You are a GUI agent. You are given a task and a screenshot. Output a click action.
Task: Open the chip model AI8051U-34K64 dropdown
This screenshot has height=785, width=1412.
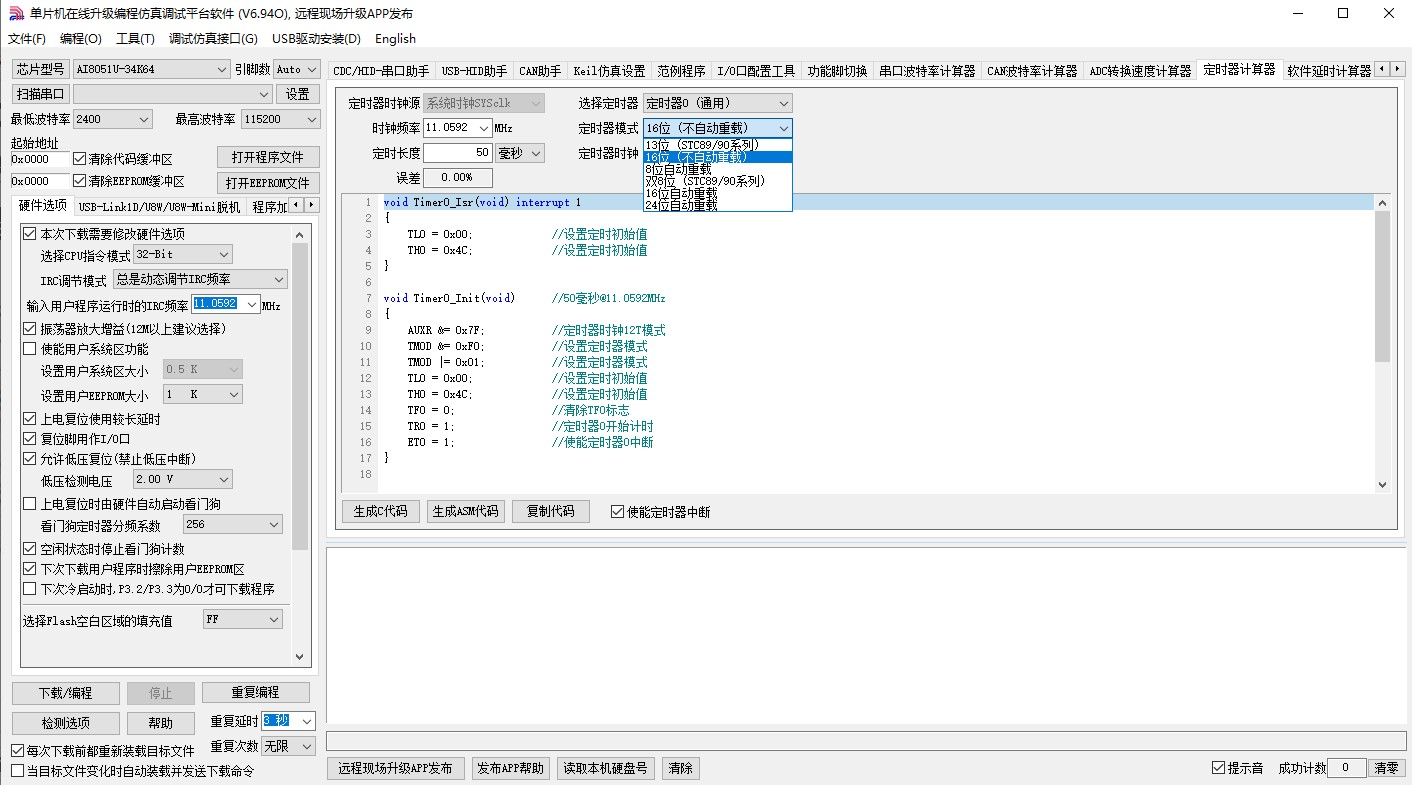(152, 69)
